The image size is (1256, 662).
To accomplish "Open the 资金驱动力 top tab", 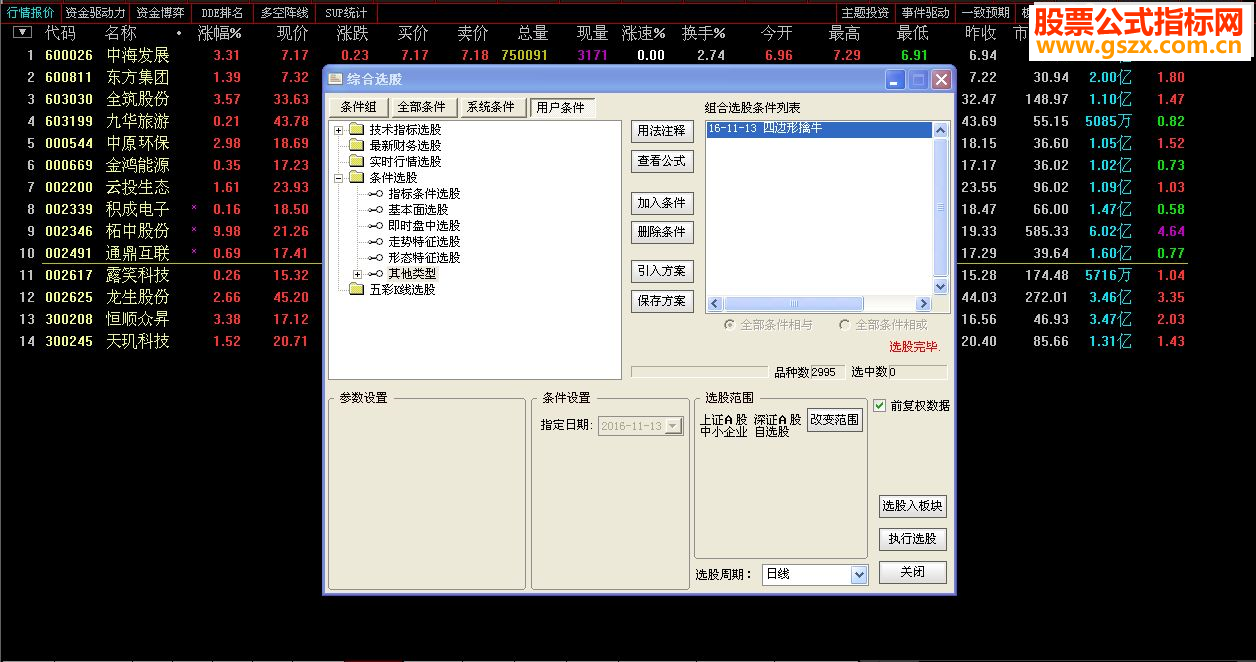I will pos(95,13).
